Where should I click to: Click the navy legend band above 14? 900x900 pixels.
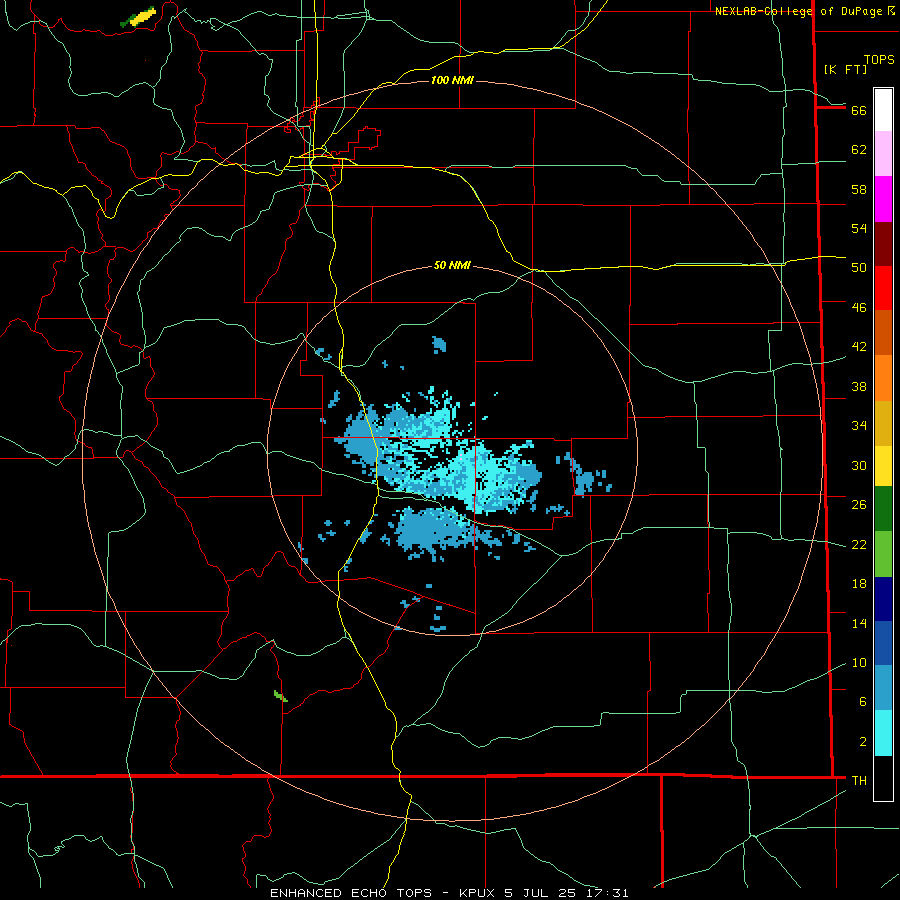click(883, 599)
